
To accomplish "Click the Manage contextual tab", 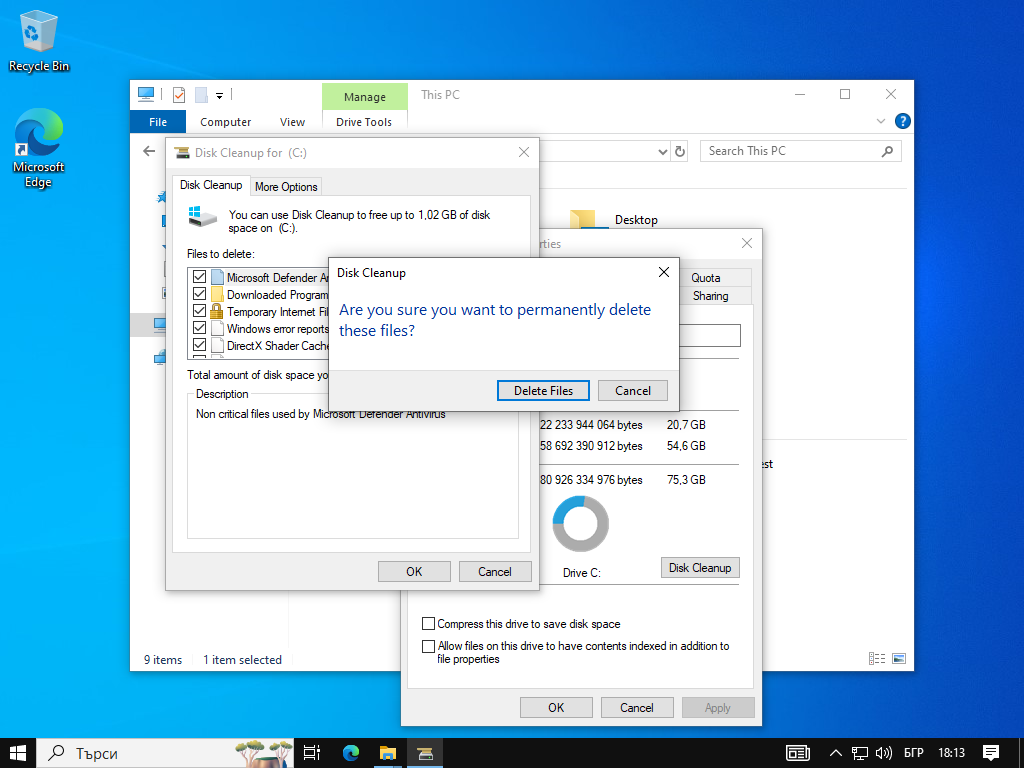I will 364,97.
